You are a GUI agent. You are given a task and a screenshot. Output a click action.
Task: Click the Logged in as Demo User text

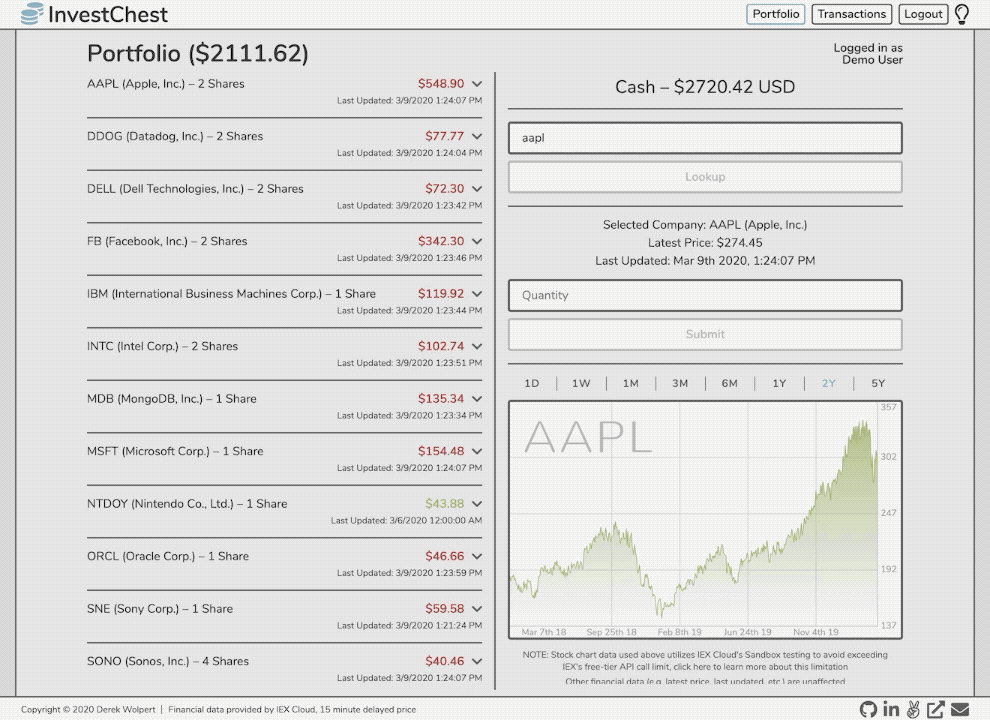coord(868,54)
